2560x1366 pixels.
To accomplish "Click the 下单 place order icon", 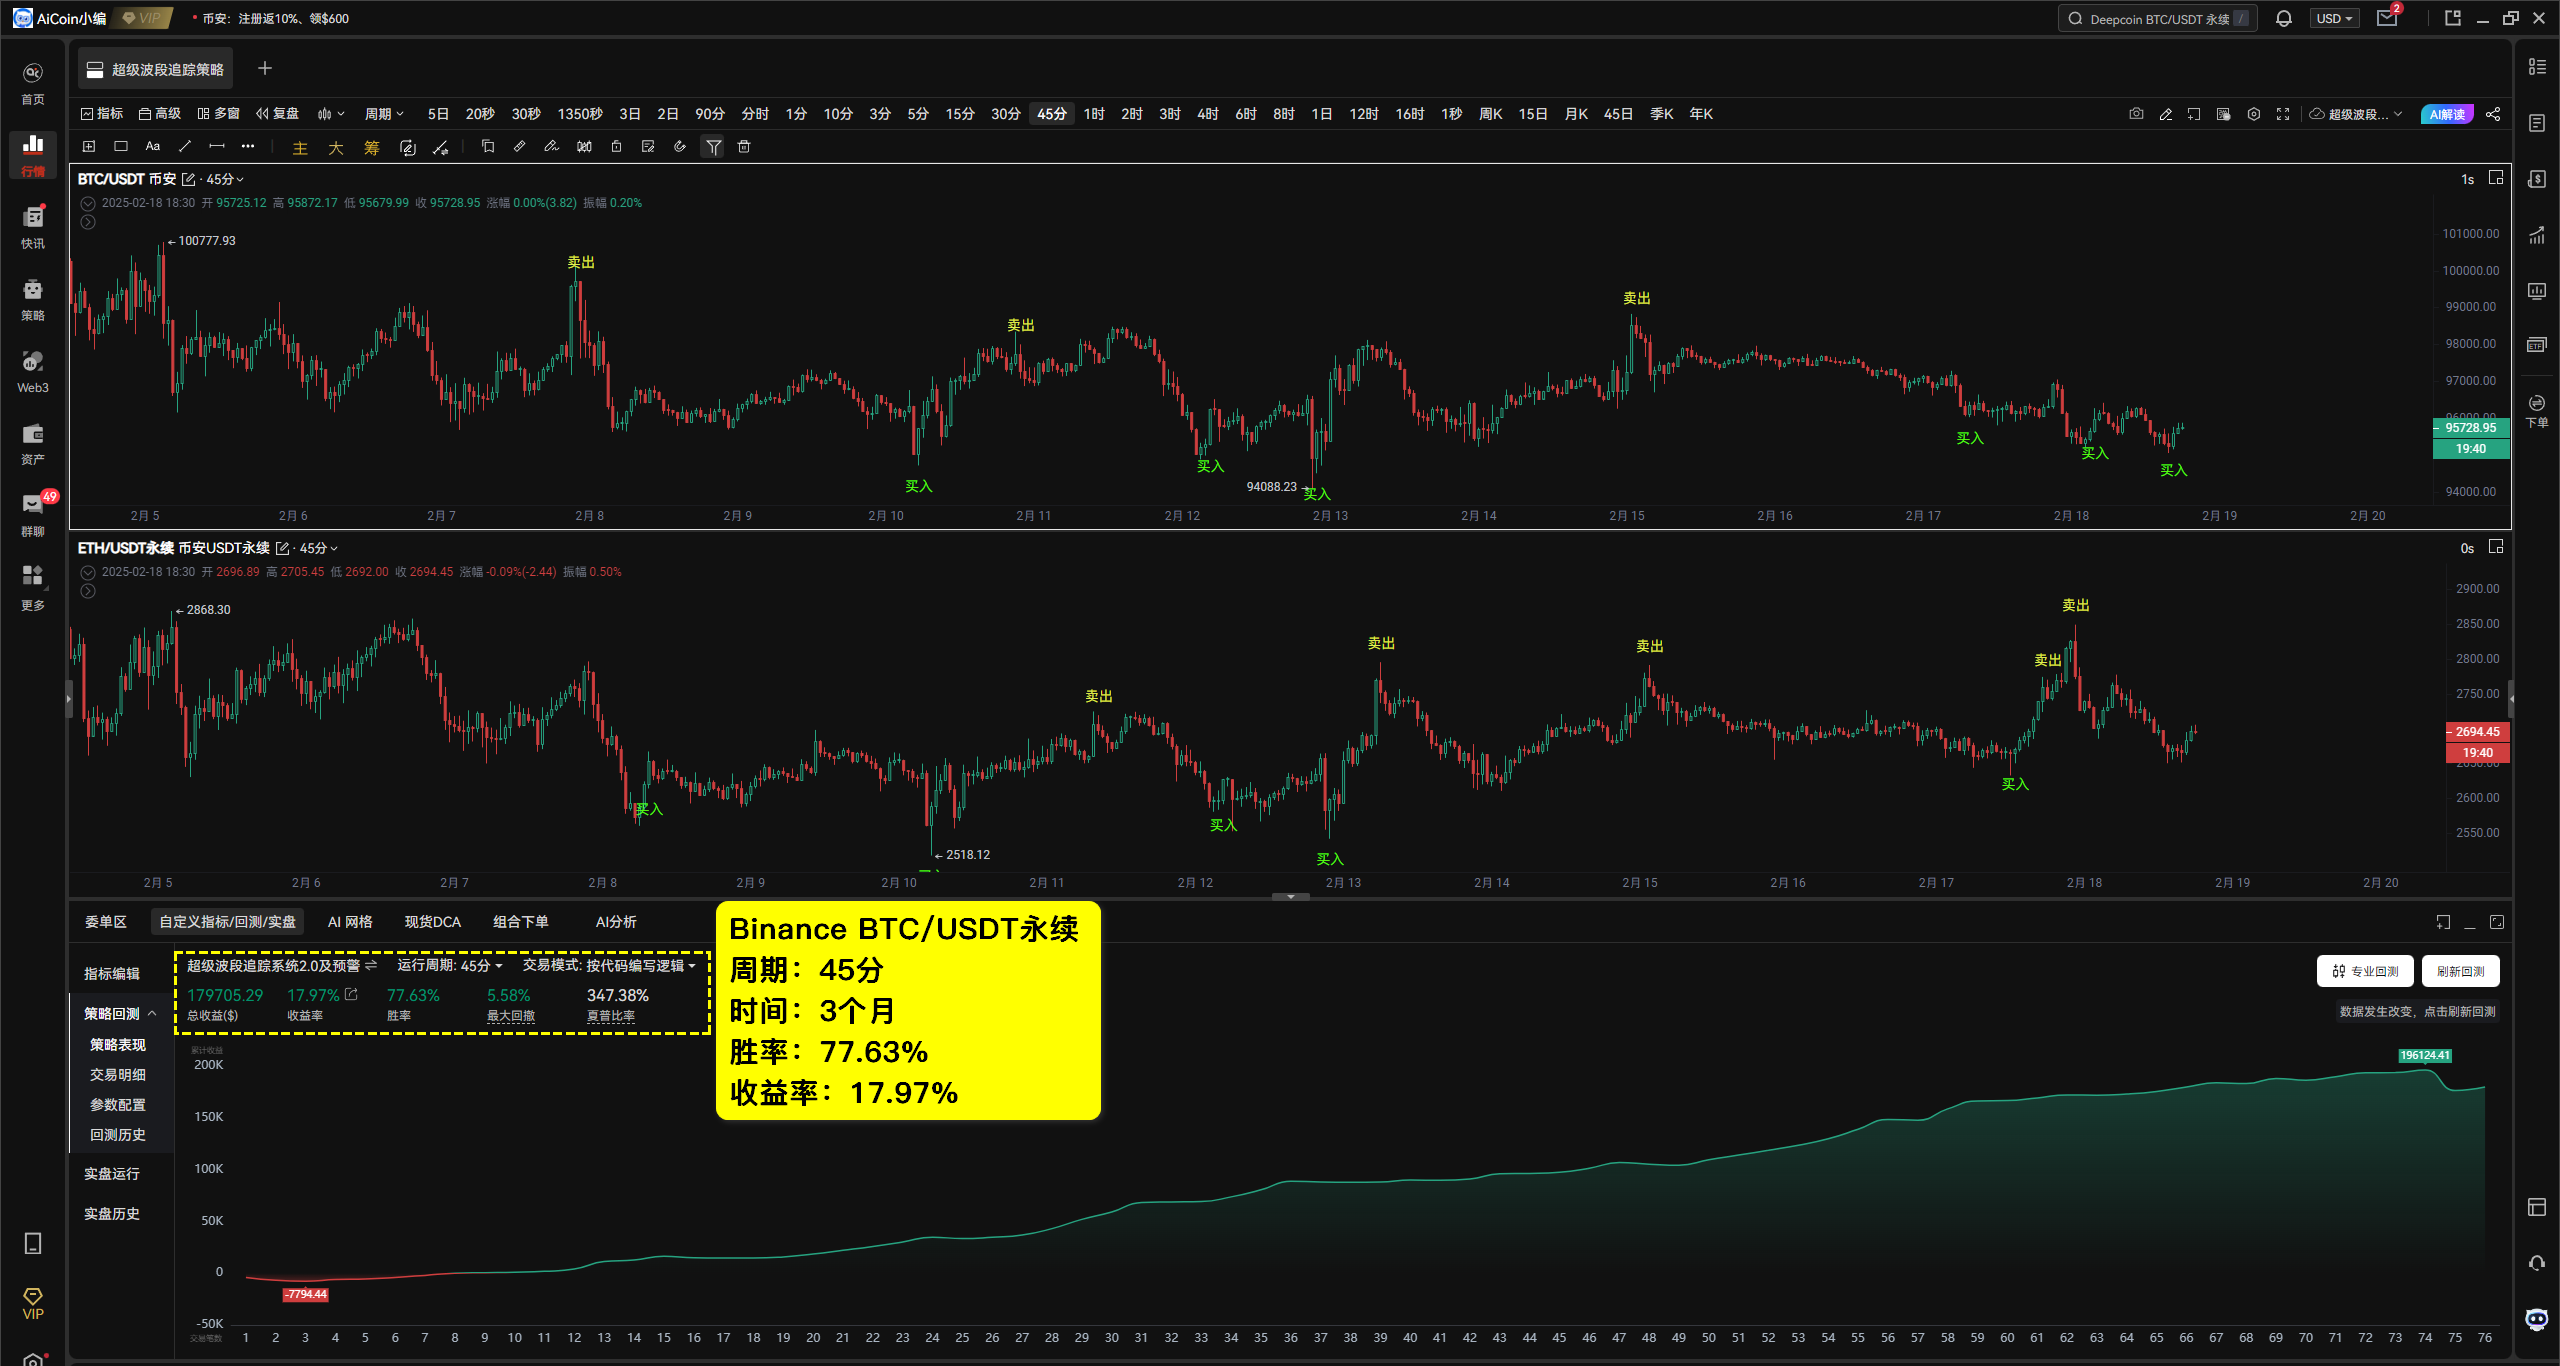I will click(2537, 410).
